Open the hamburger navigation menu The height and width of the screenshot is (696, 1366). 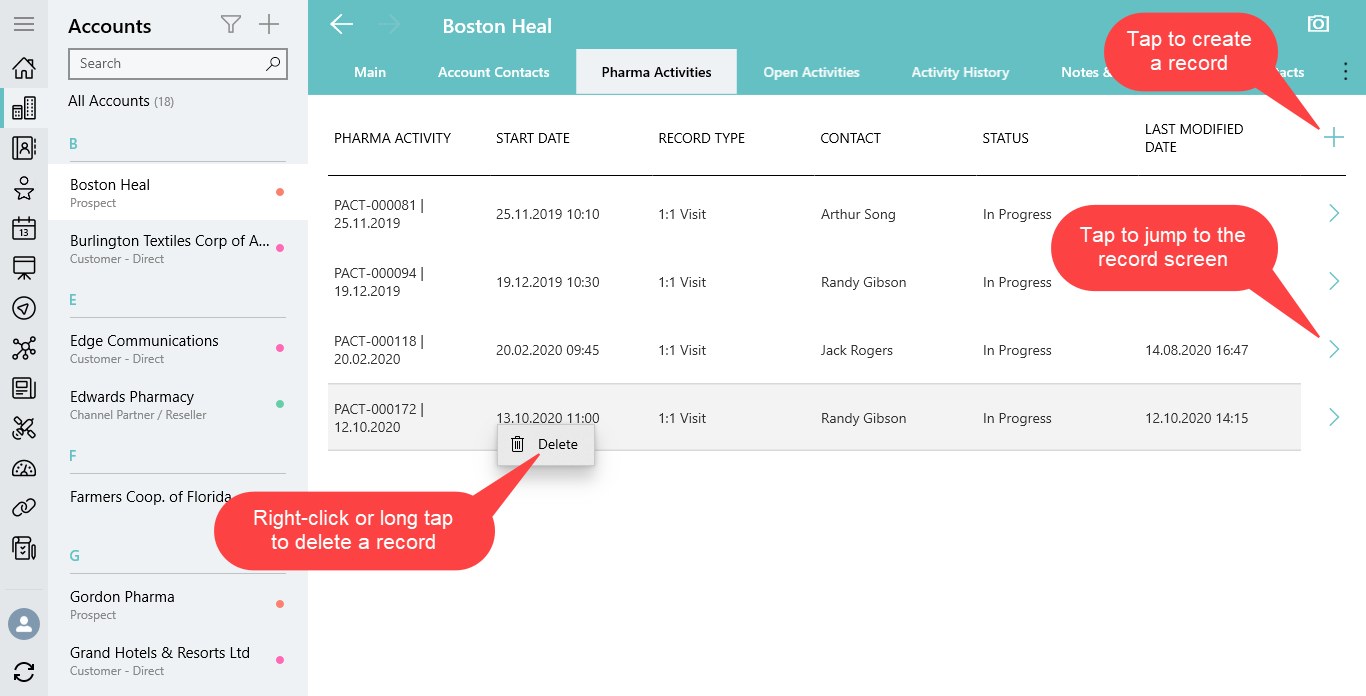pos(24,24)
